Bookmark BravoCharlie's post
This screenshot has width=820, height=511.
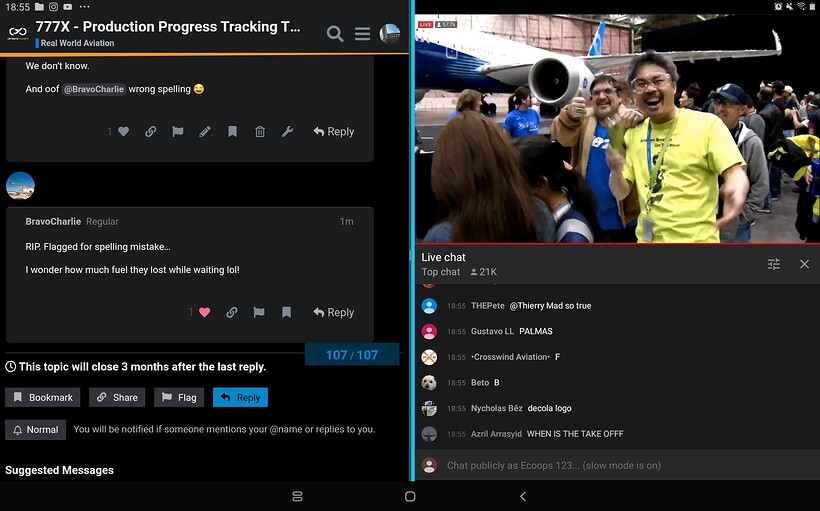tap(287, 312)
